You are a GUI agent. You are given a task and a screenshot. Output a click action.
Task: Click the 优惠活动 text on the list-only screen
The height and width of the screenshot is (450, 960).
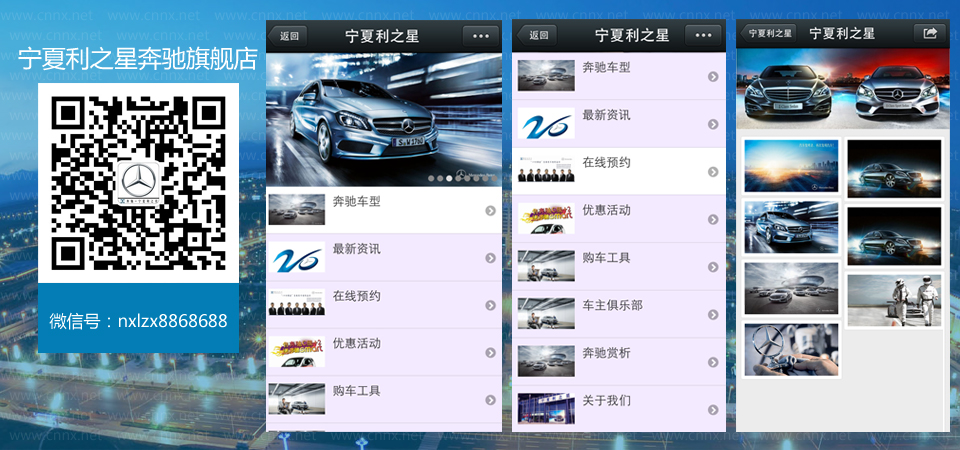[x=606, y=210]
